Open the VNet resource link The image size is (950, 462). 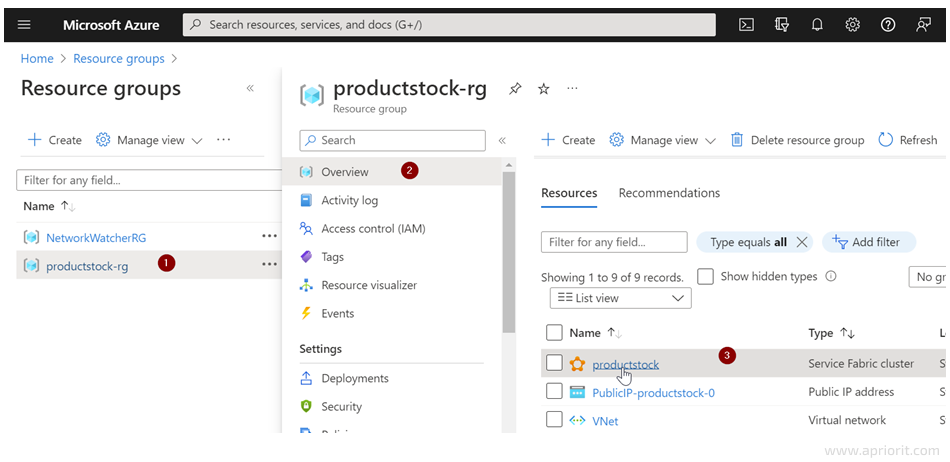click(605, 421)
